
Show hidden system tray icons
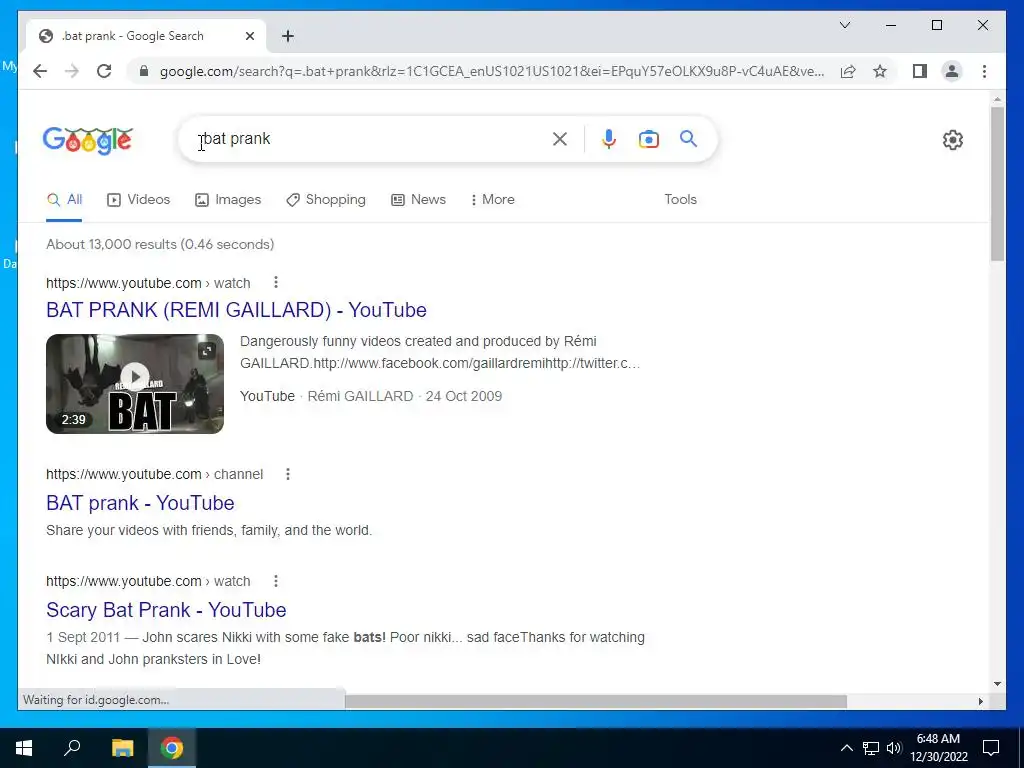click(x=846, y=748)
